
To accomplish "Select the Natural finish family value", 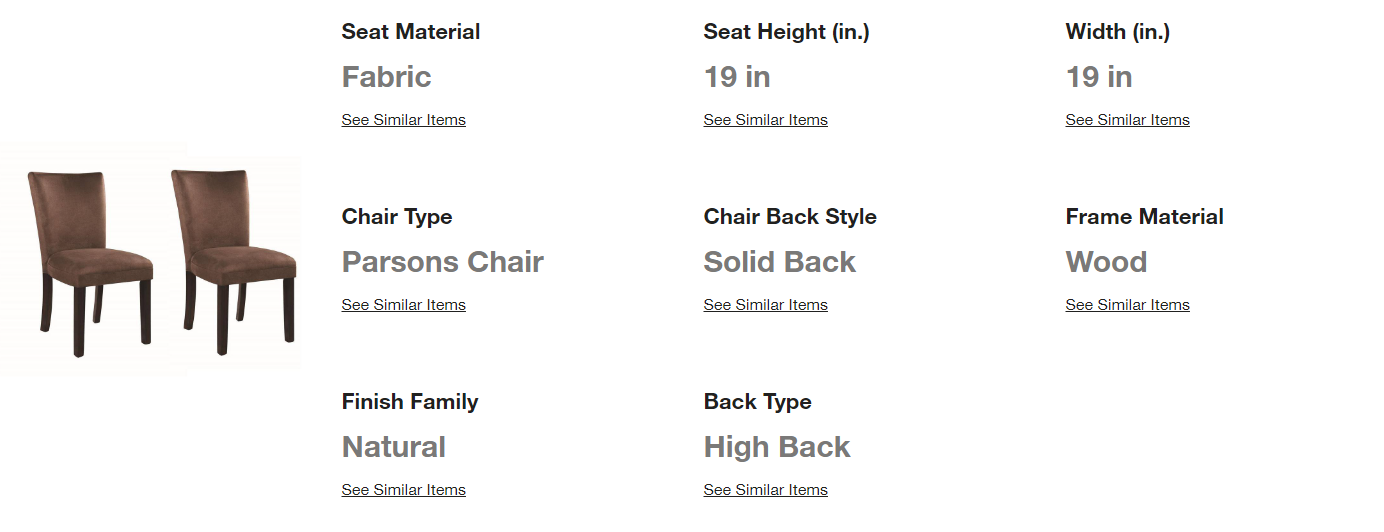I will (x=394, y=447).
